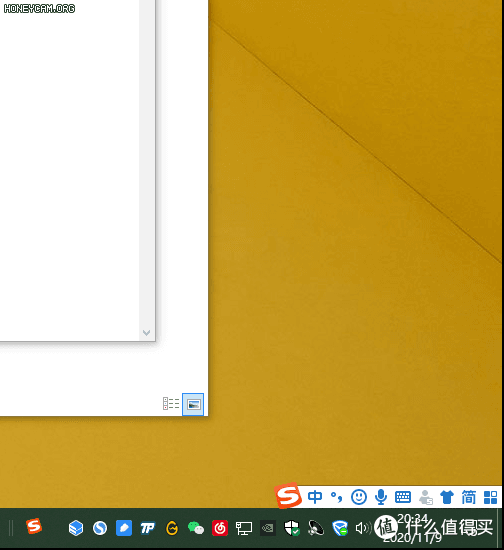Open the yellow circular G tray icon
The height and width of the screenshot is (550, 504).
[172, 528]
